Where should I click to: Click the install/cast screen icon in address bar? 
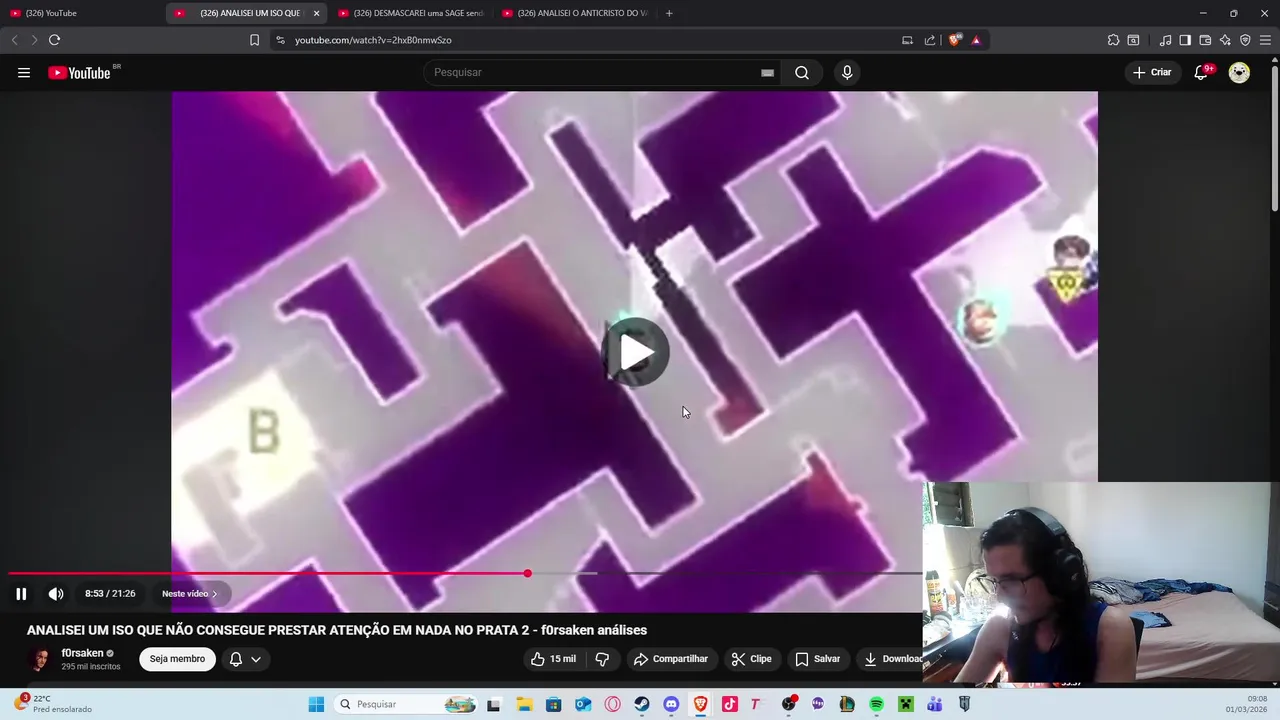[907, 40]
